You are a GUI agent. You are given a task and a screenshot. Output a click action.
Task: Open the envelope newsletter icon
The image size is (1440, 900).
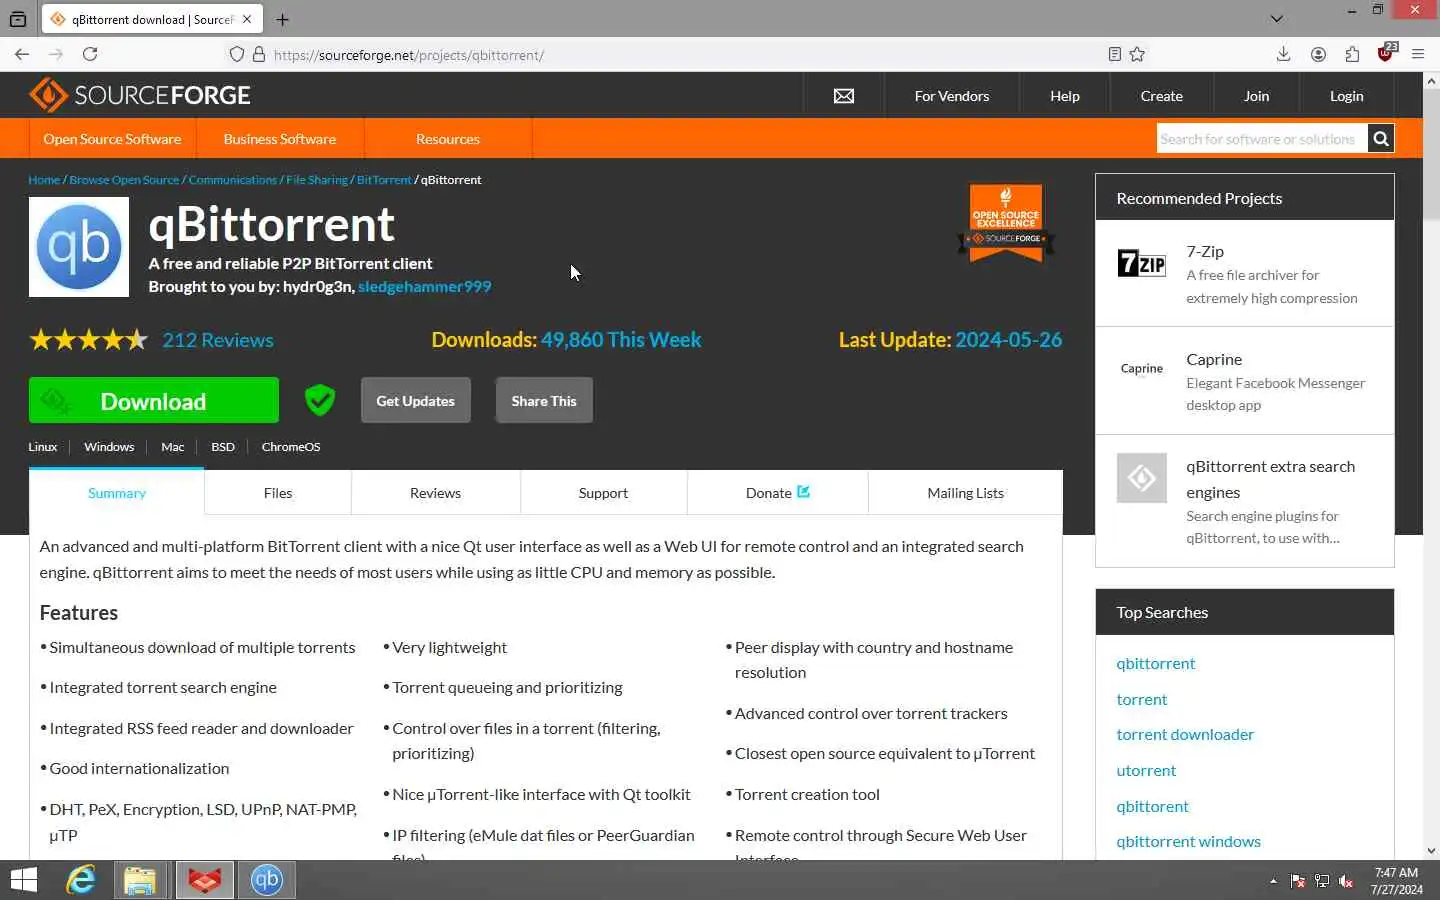844,96
